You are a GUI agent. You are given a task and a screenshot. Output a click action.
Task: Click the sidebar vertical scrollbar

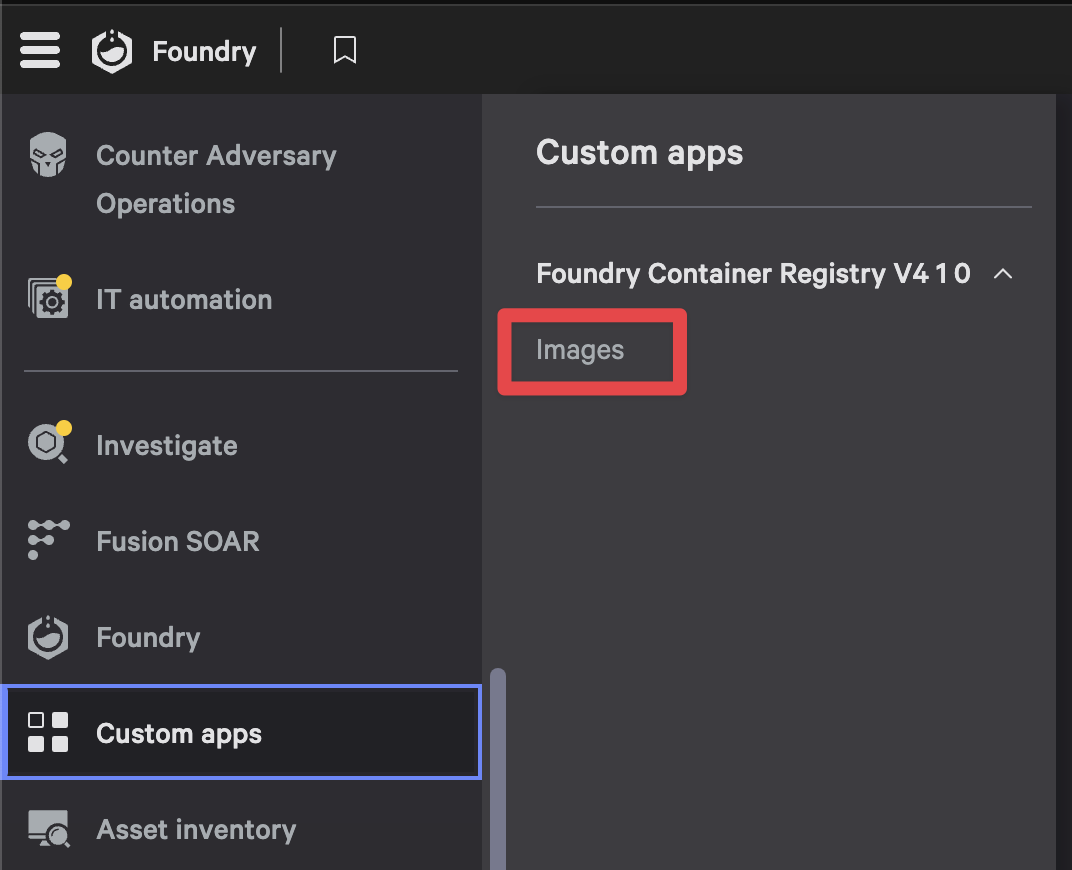point(498,769)
